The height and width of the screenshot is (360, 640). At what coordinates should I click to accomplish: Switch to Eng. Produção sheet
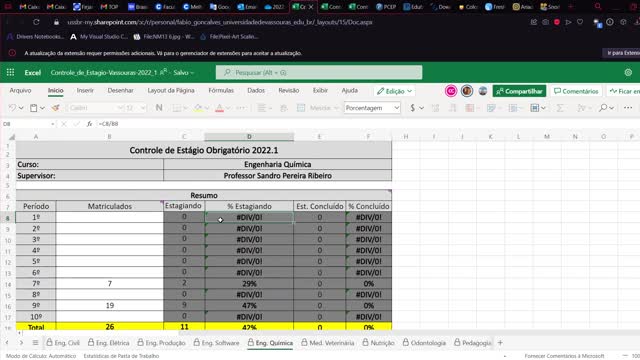click(161, 343)
